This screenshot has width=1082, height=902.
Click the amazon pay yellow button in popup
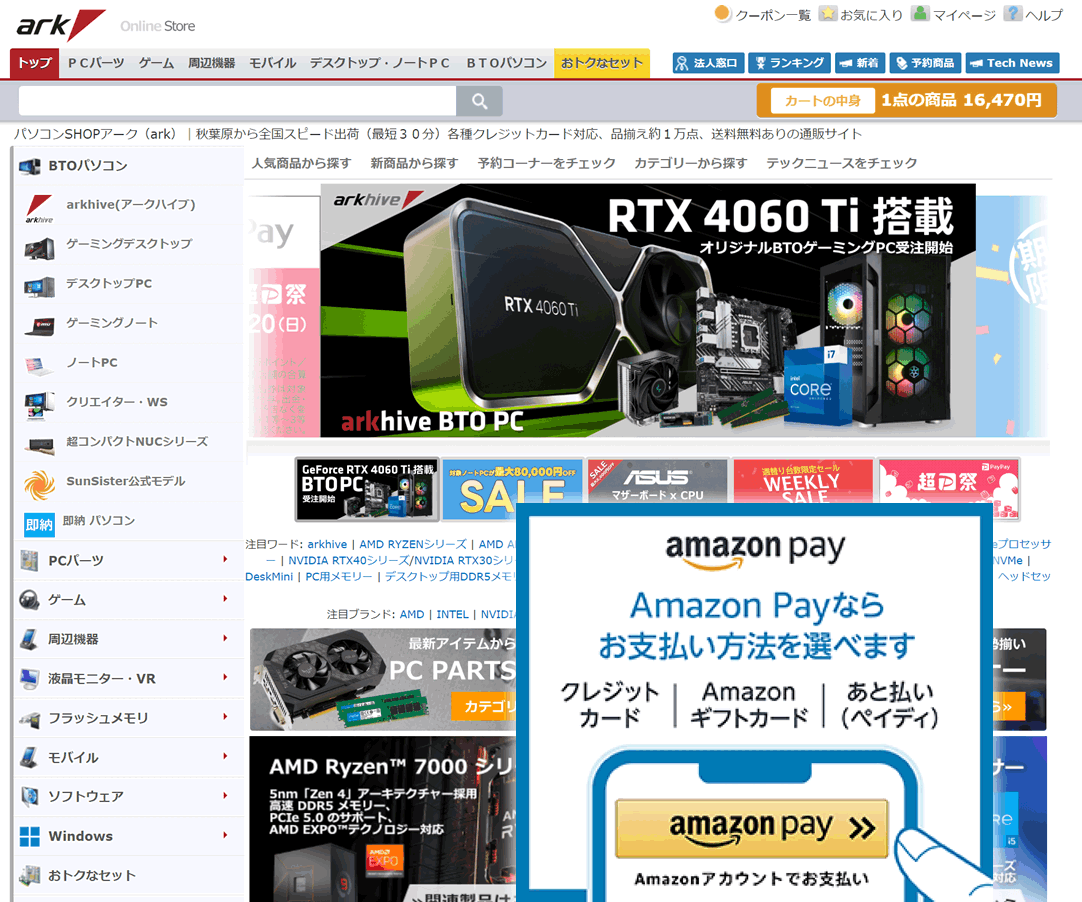click(x=751, y=828)
